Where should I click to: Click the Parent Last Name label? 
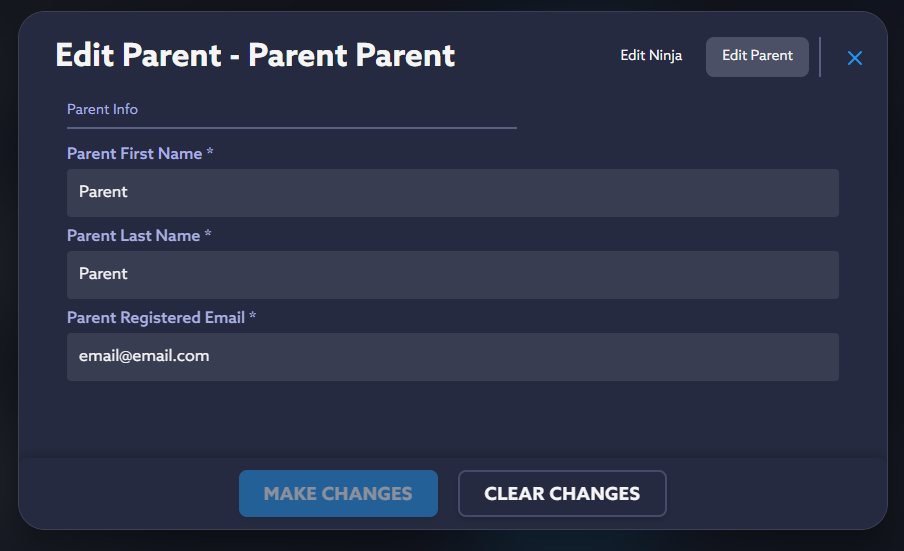point(133,236)
